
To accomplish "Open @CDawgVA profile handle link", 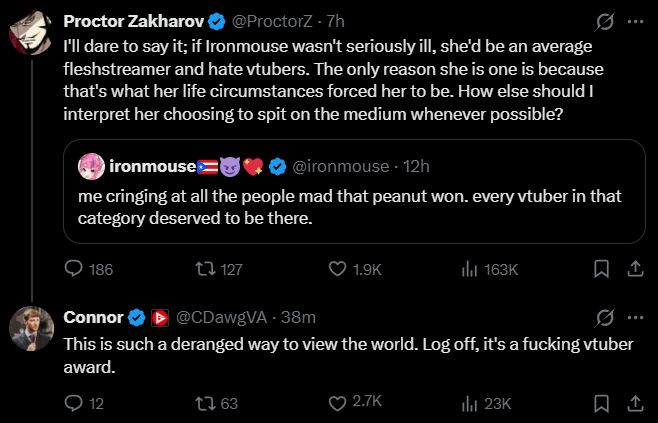I will click(222, 318).
